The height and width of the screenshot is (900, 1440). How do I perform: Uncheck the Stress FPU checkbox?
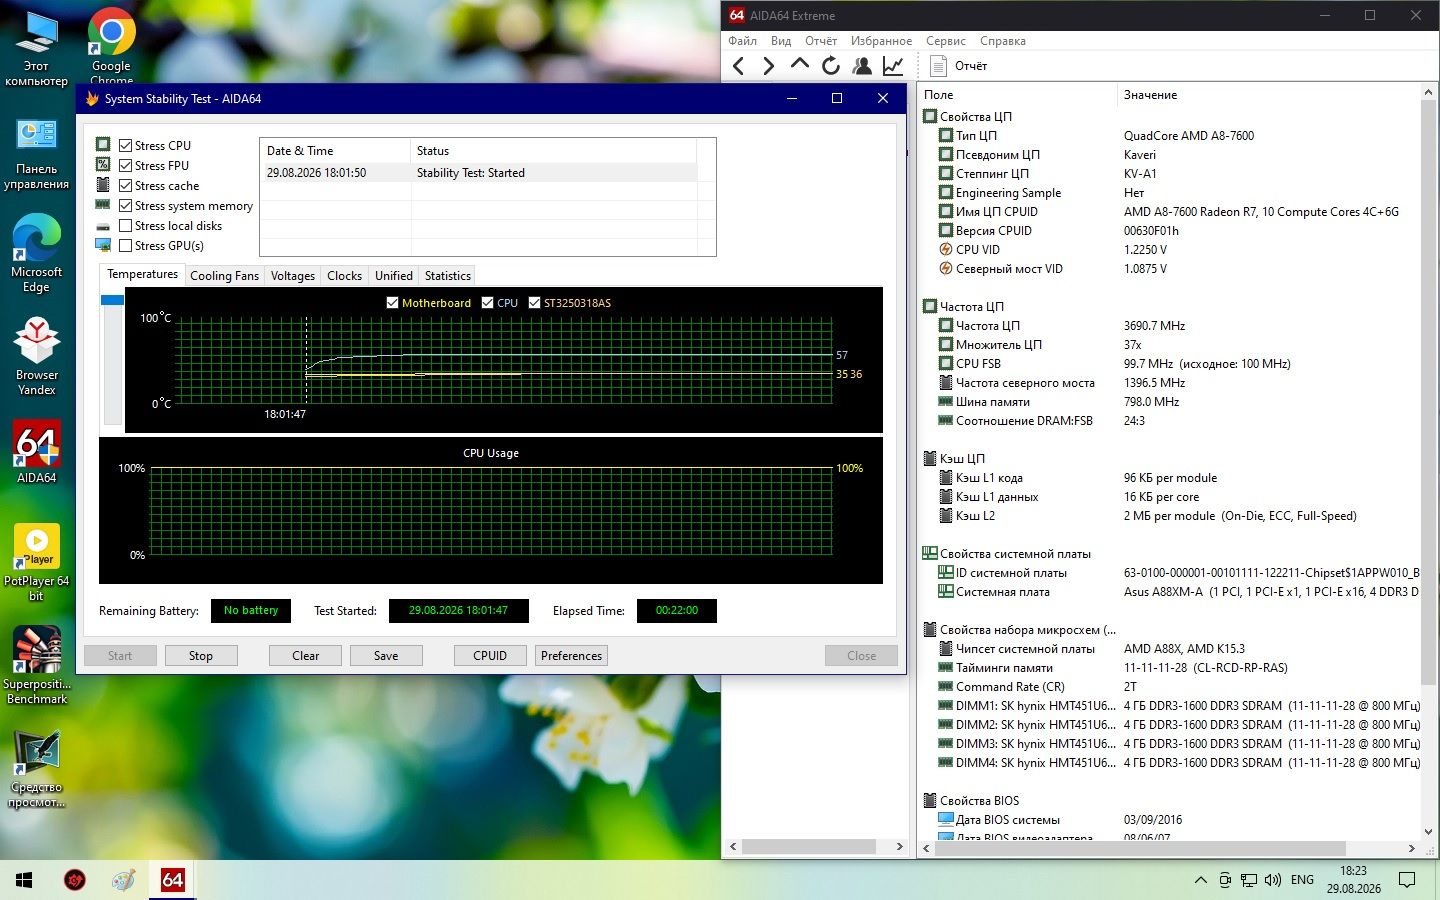[x=126, y=165]
